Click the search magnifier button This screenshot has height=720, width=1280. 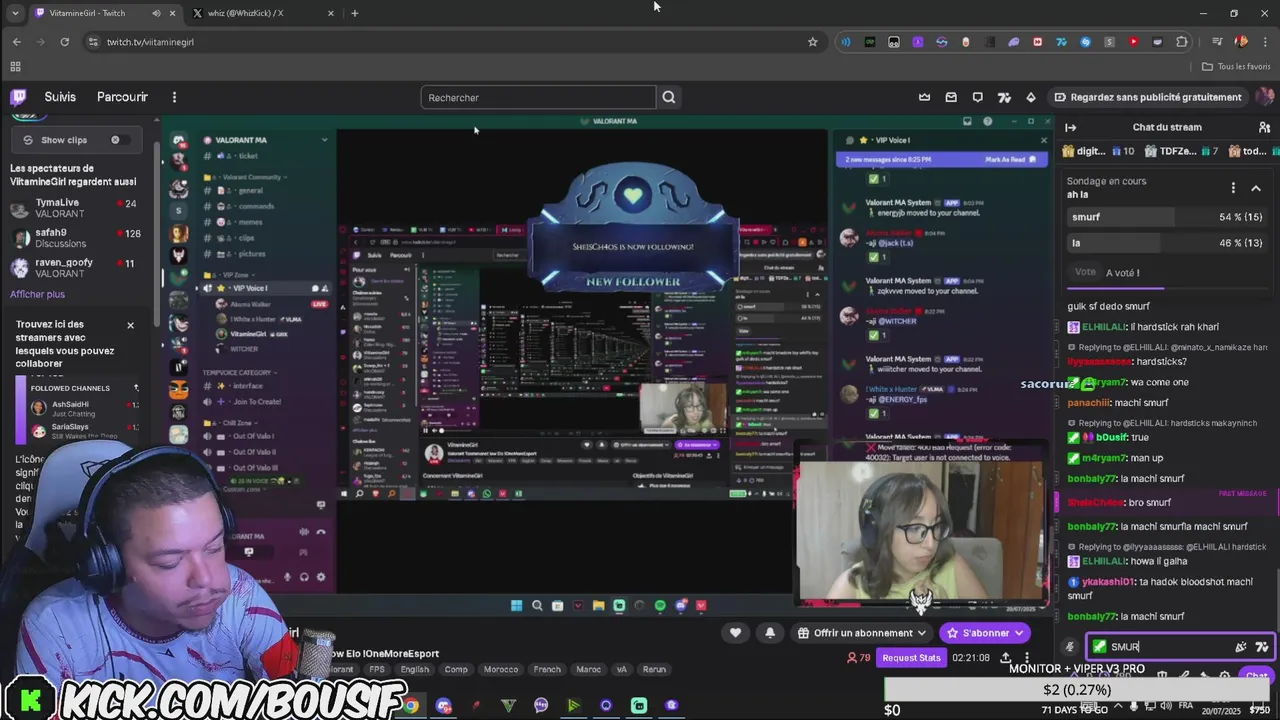[669, 97]
